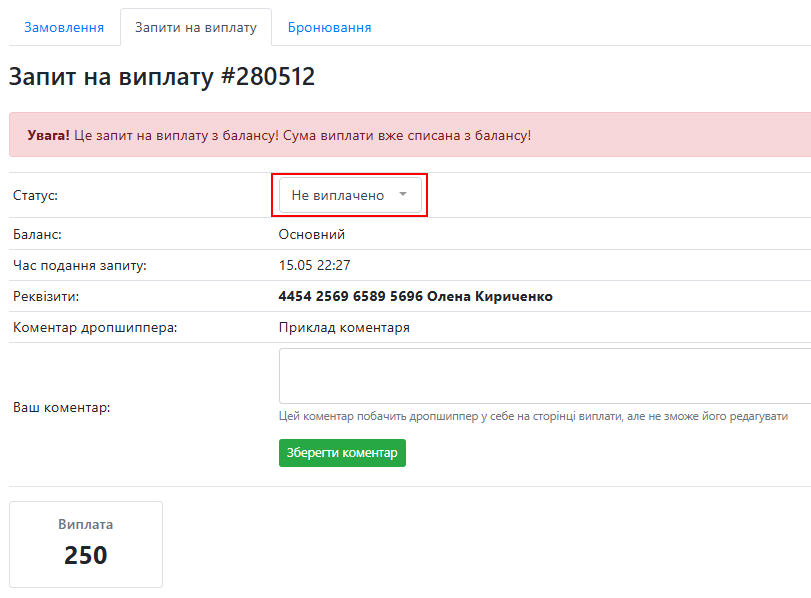Screen dimensions: 811x598
Task: Click the caret arrow in status selector
Action: [x=403, y=195]
